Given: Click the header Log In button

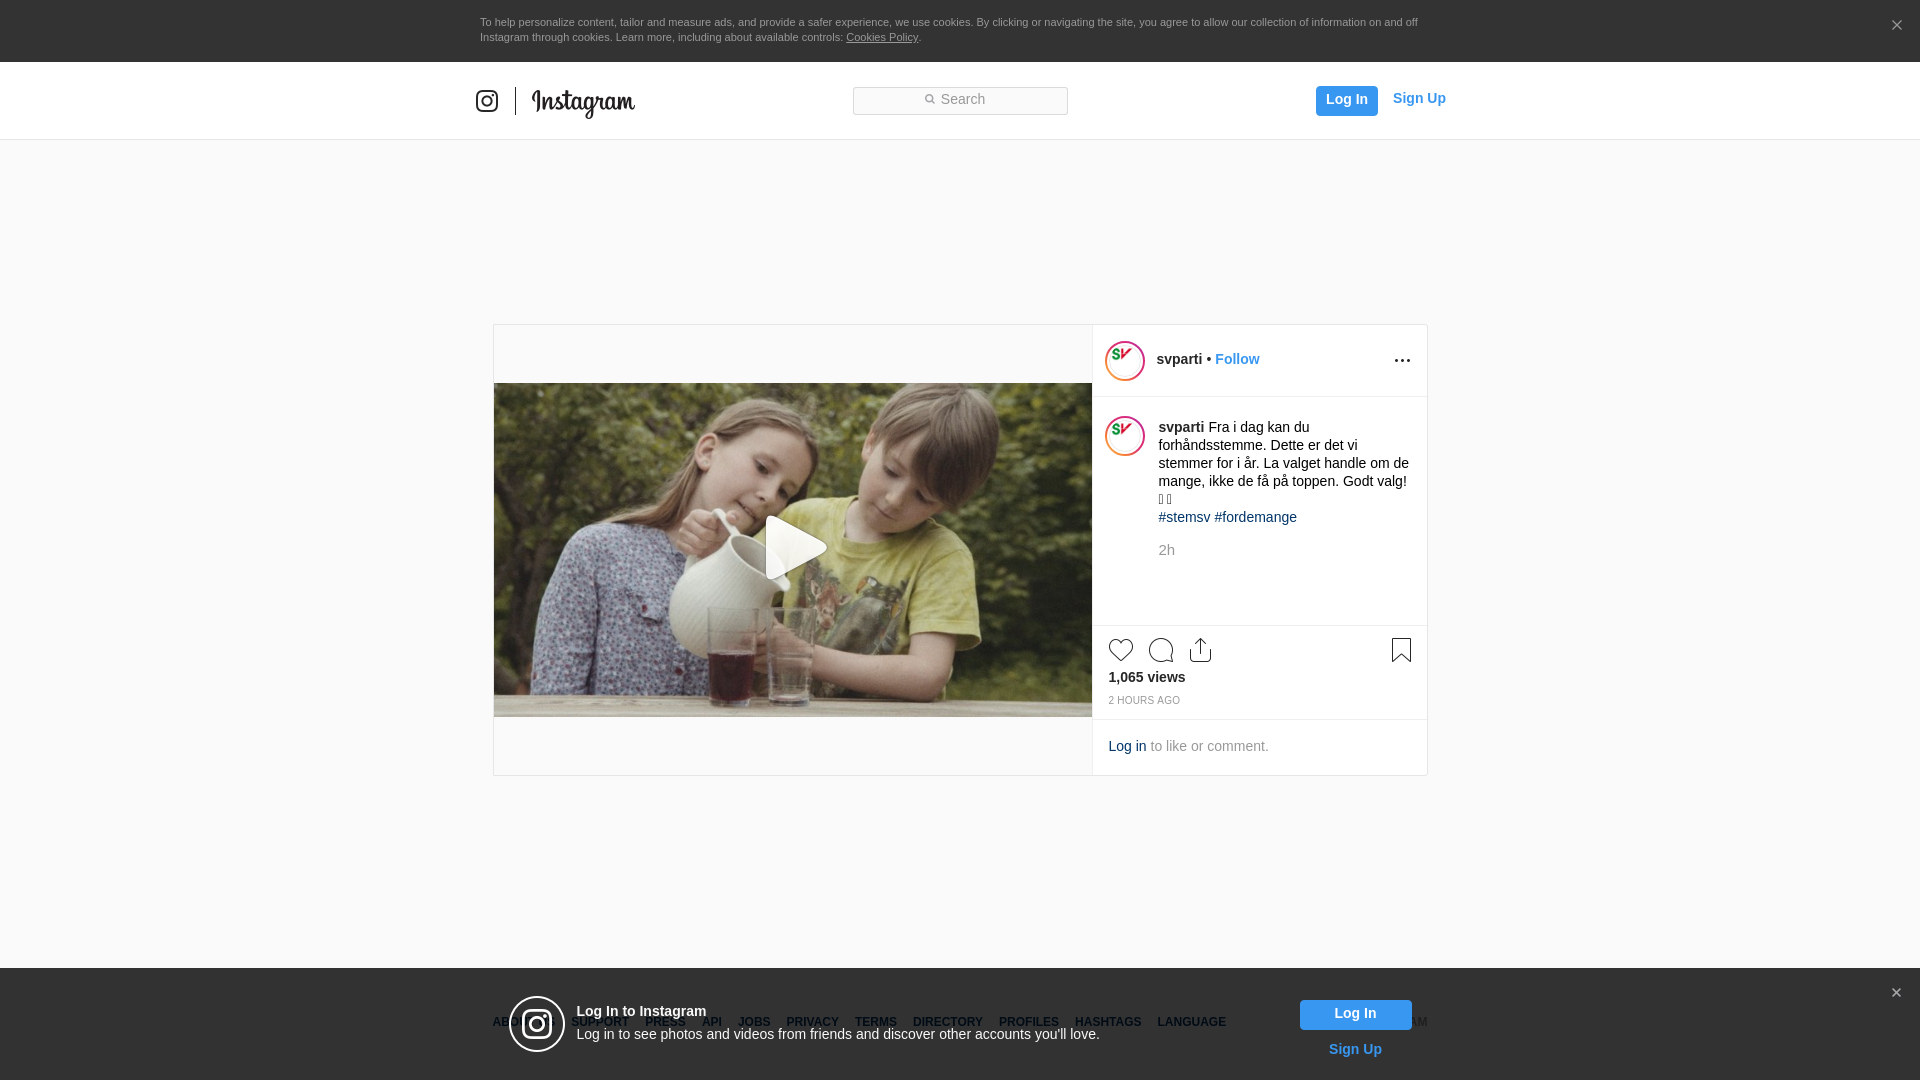Looking at the screenshot, I should [1346, 100].
